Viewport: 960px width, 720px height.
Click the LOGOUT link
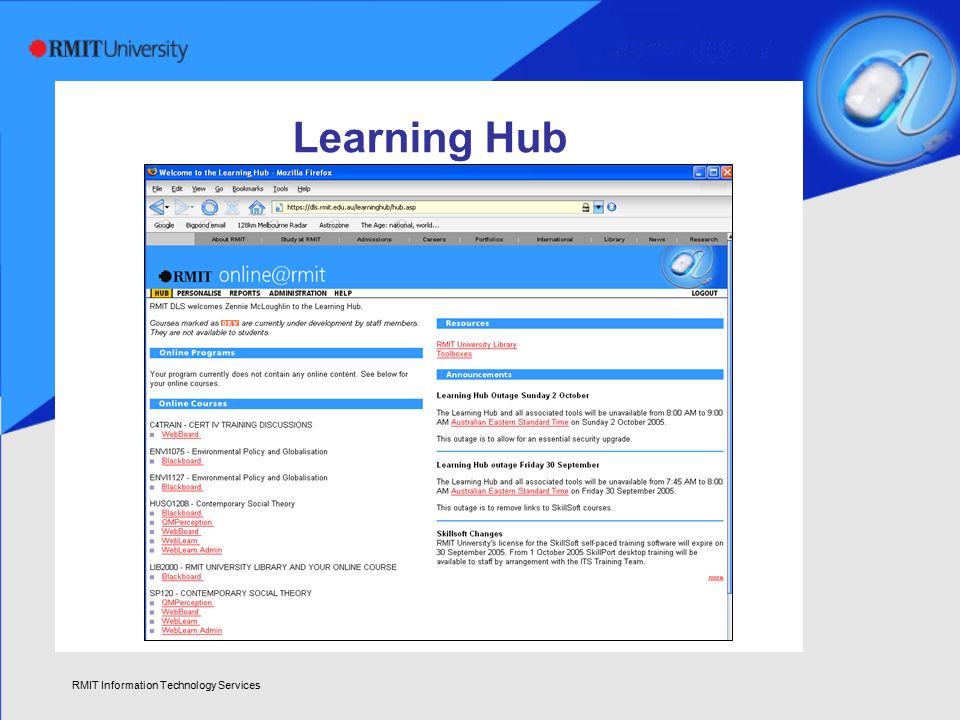[x=704, y=293]
